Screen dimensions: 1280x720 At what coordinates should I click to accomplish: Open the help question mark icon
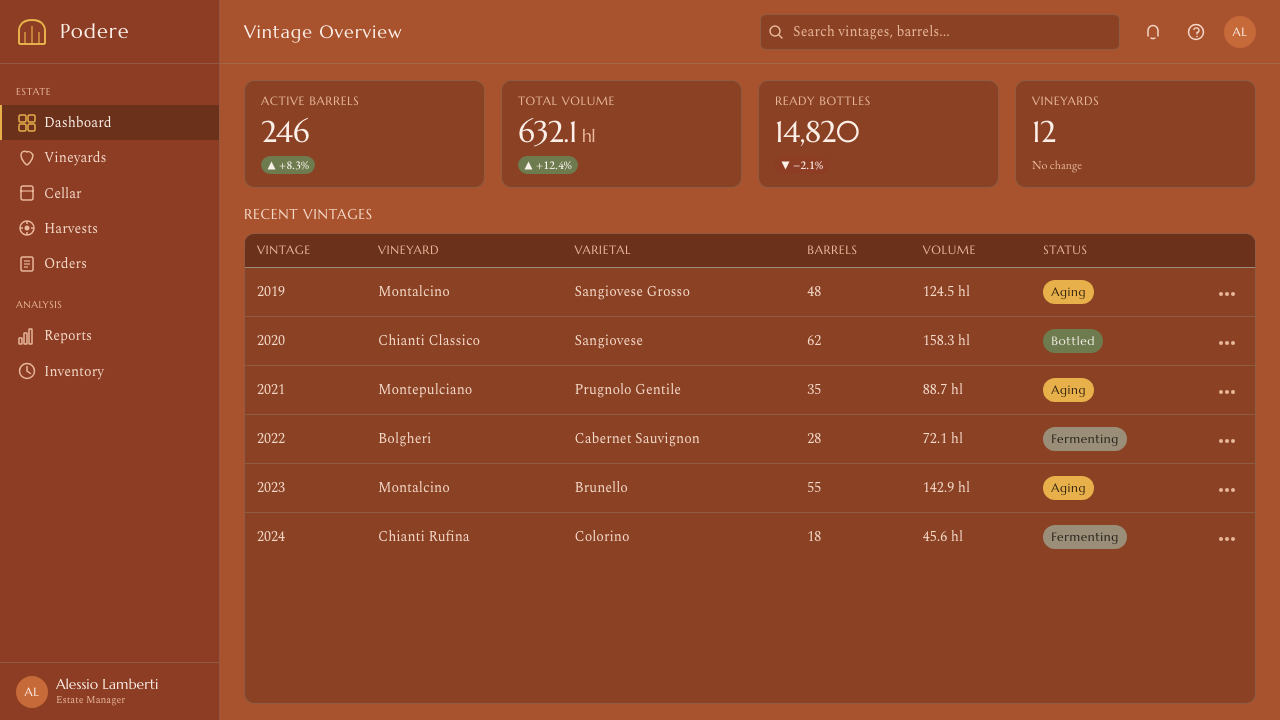[x=1196, y=32]
